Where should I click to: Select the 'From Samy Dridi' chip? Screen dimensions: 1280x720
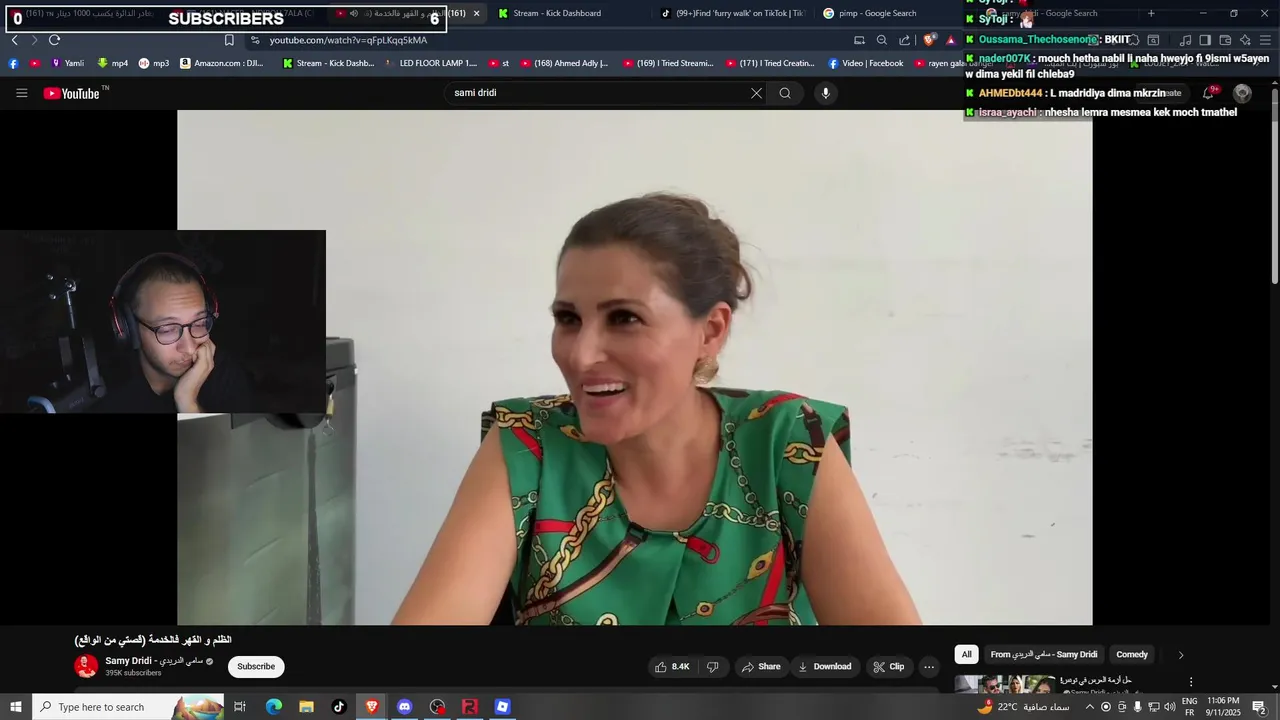[x=1044, y=655]
